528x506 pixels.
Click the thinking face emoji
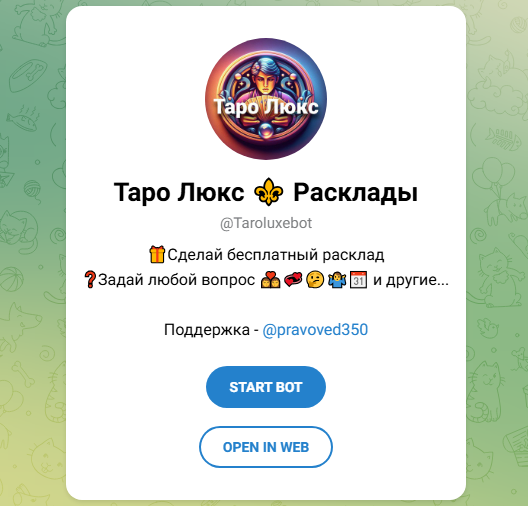[315, 280]
